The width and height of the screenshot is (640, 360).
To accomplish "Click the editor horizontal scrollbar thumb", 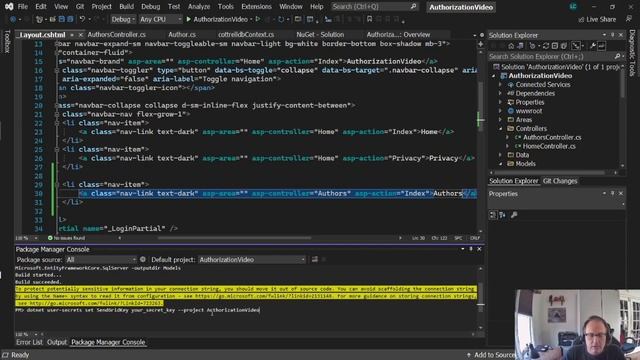I will tap(235, 238).
